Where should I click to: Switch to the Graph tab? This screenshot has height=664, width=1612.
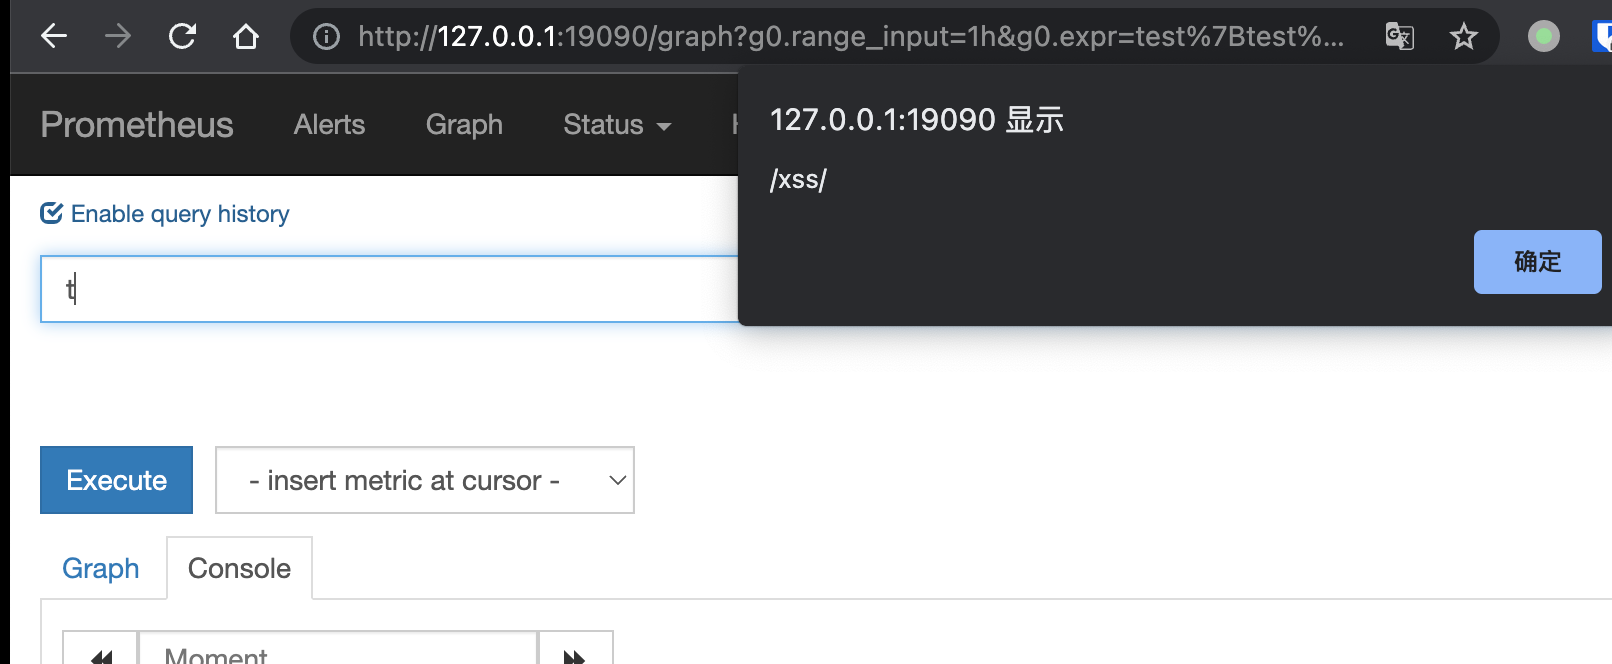(101, 568)
